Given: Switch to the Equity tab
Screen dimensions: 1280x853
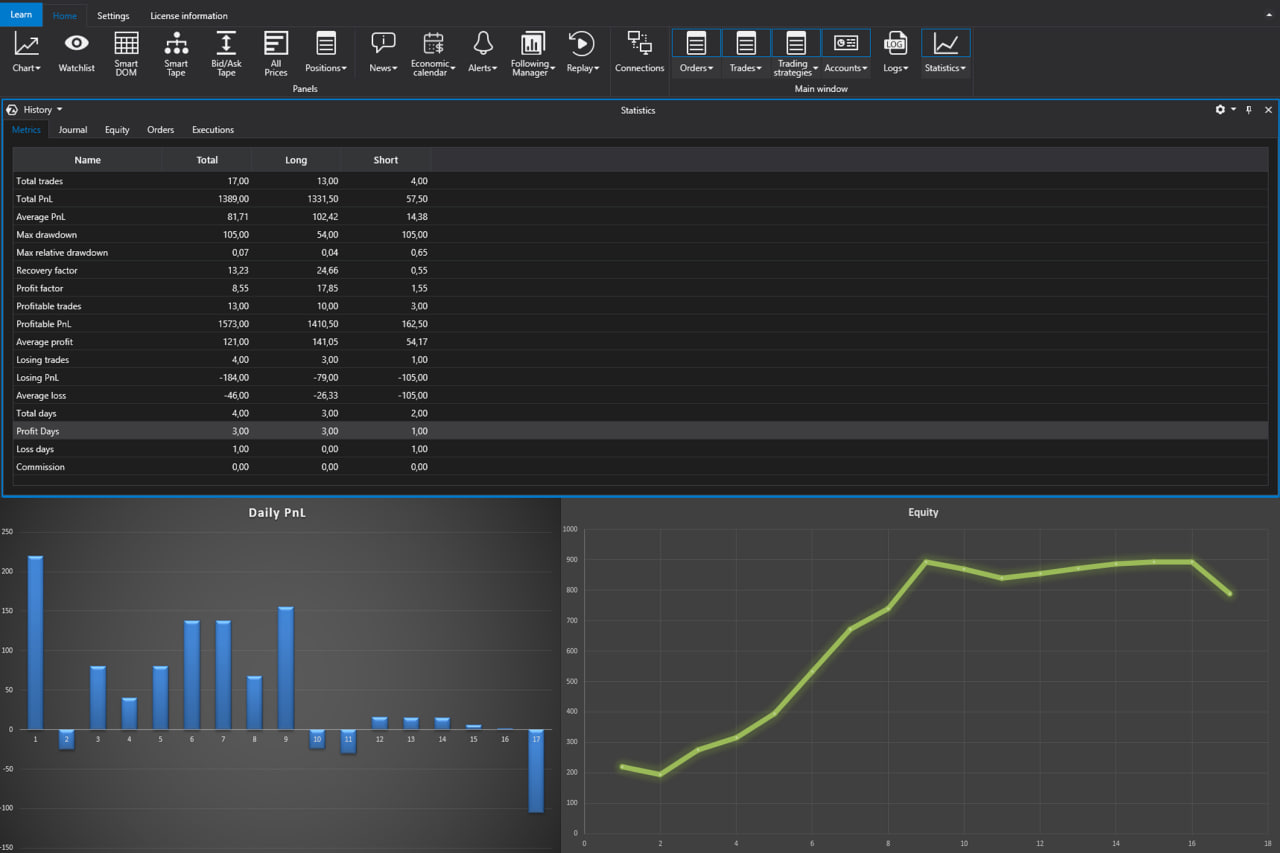Looking at the screenshot, I should click(x=117, y=130).
